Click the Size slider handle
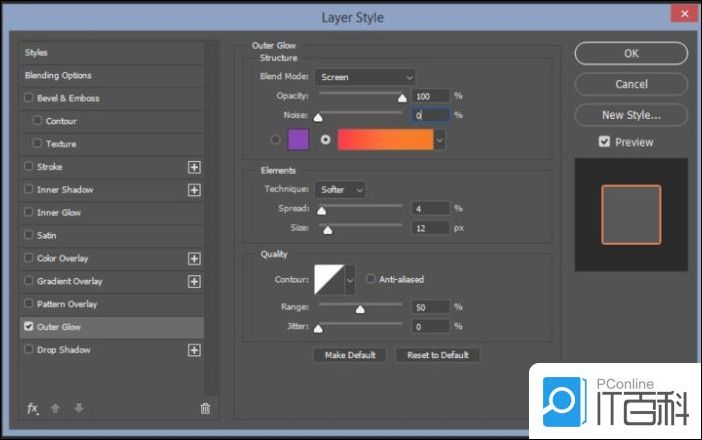The width and height of the screenshot is (702, 440). [x=328, y=231]
